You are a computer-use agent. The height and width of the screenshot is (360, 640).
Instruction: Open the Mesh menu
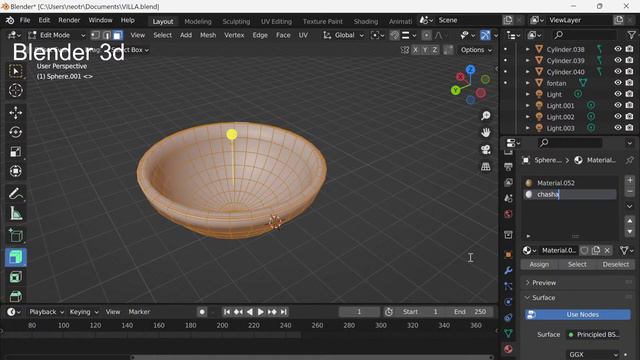click(208, 35)
